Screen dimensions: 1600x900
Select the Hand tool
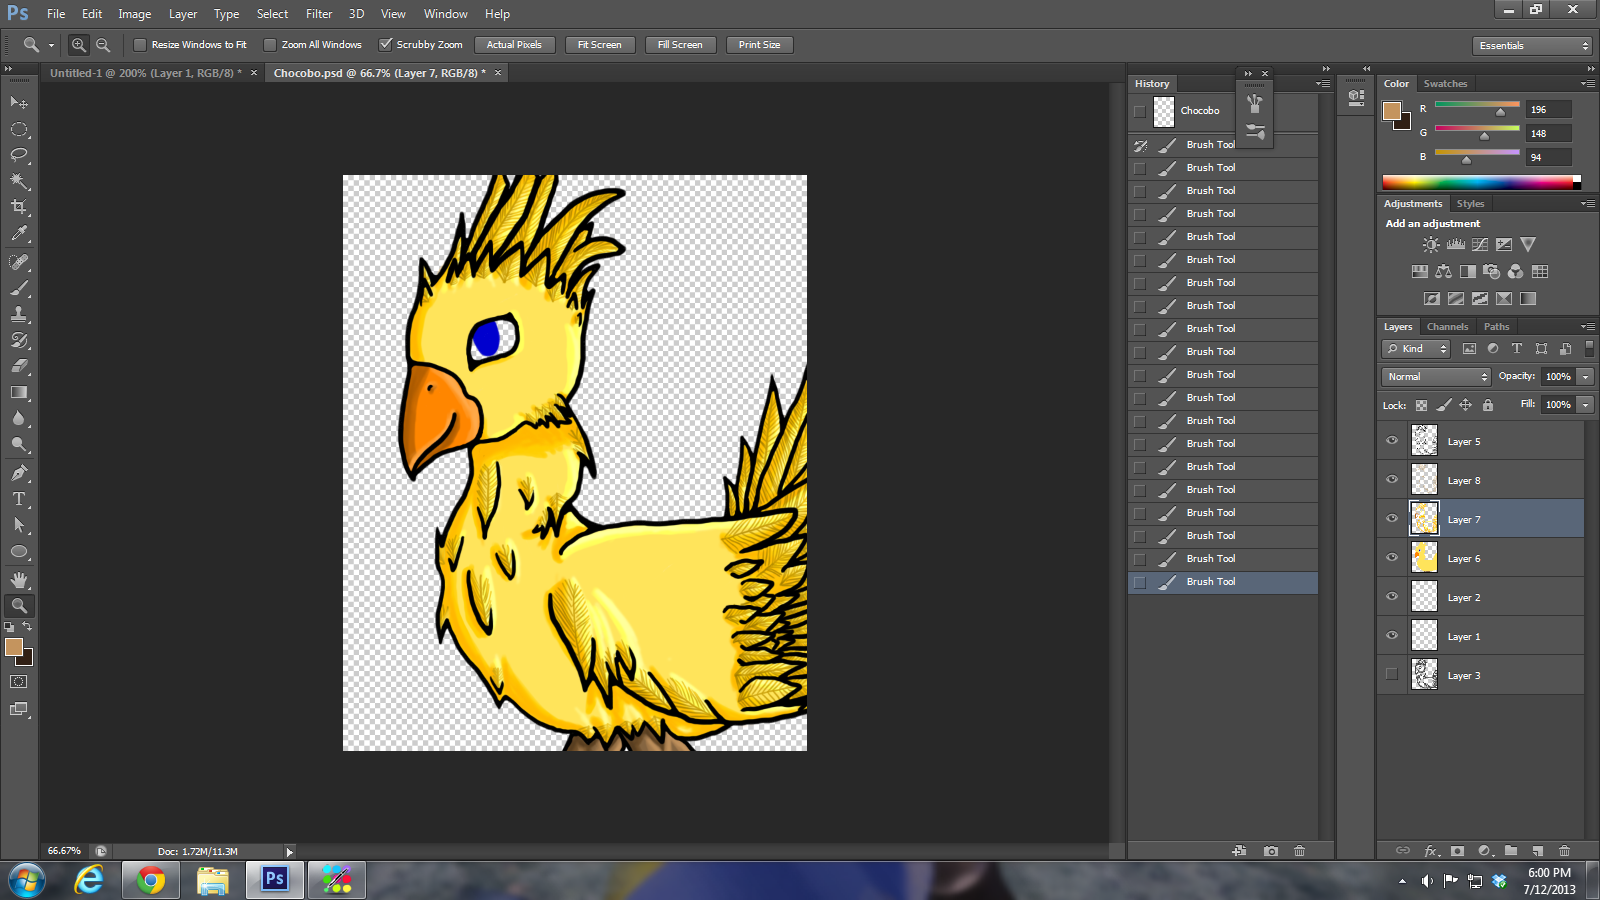[x=19, y=580]
